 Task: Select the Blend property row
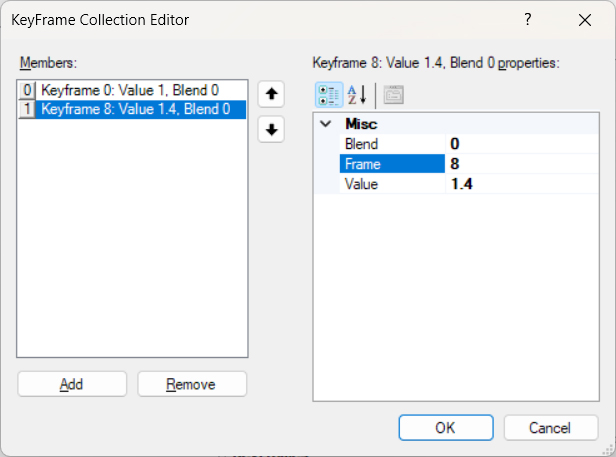pyautogui.click(x=390, y=144)
